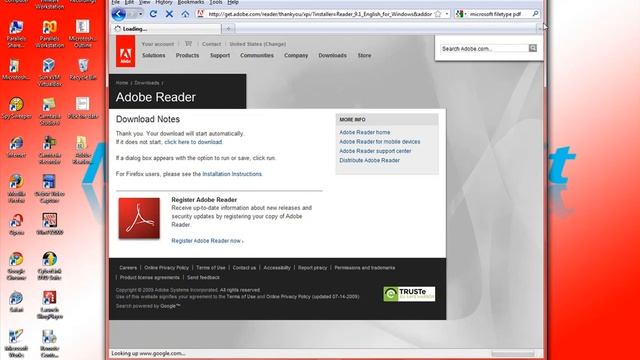Viewport: 640px width, 360px height.
Task: Open the list-all-tabs dropdown arrow
Action: [540, 29]
